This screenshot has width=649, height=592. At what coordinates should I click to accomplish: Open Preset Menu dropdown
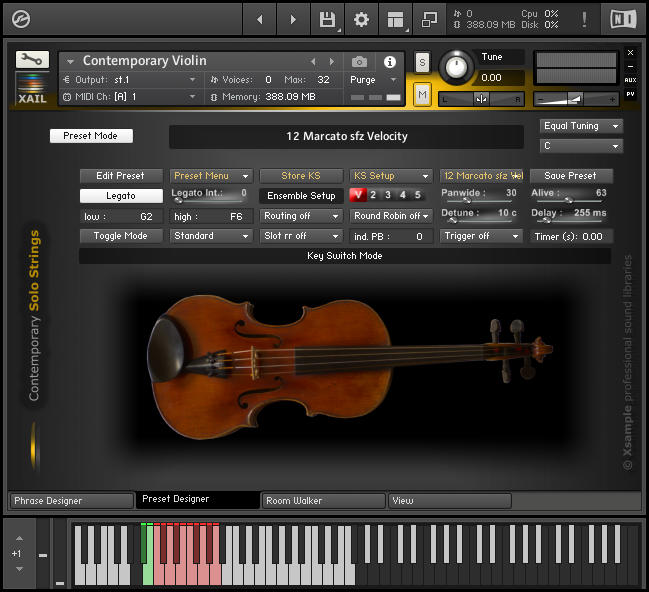(211, 176)
